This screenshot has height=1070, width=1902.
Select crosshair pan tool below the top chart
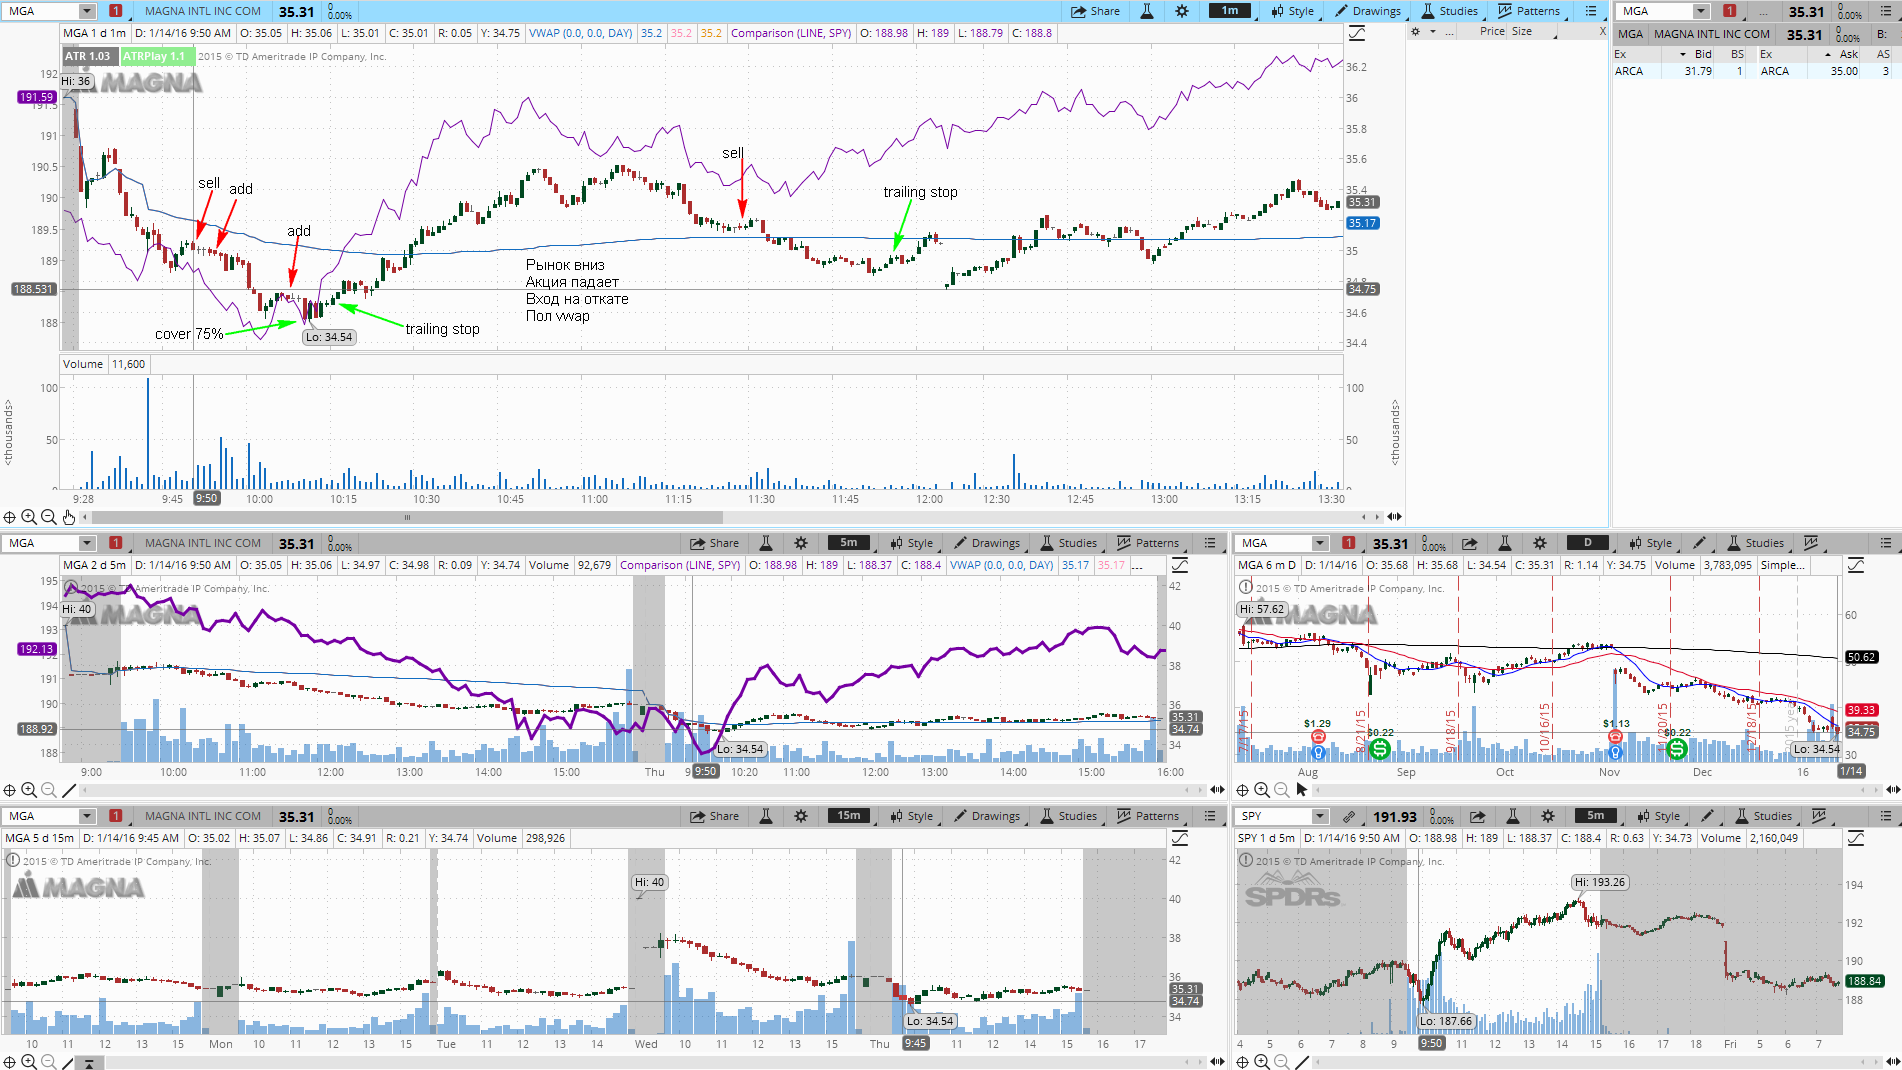pos(9,517)
